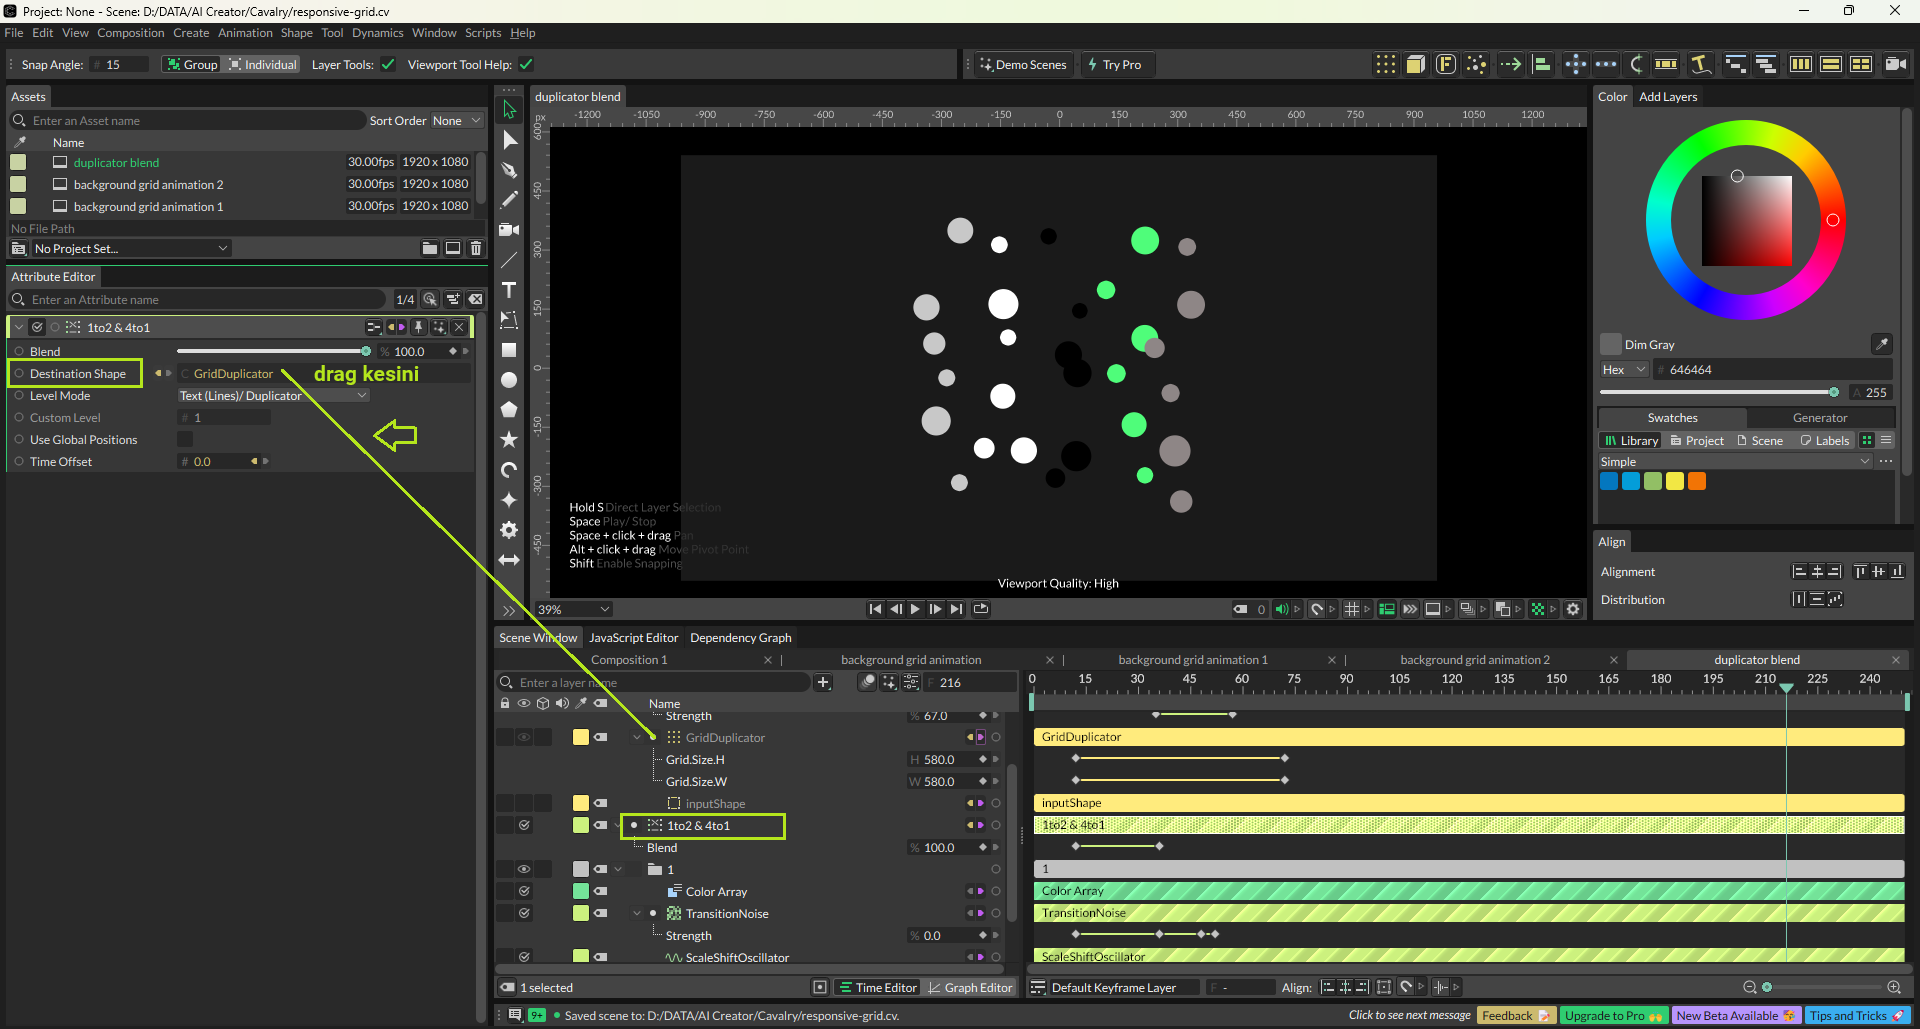Screen dimensions: 1920x1029
Task: Select the Polygon shape tool
Action: (509, 410)
